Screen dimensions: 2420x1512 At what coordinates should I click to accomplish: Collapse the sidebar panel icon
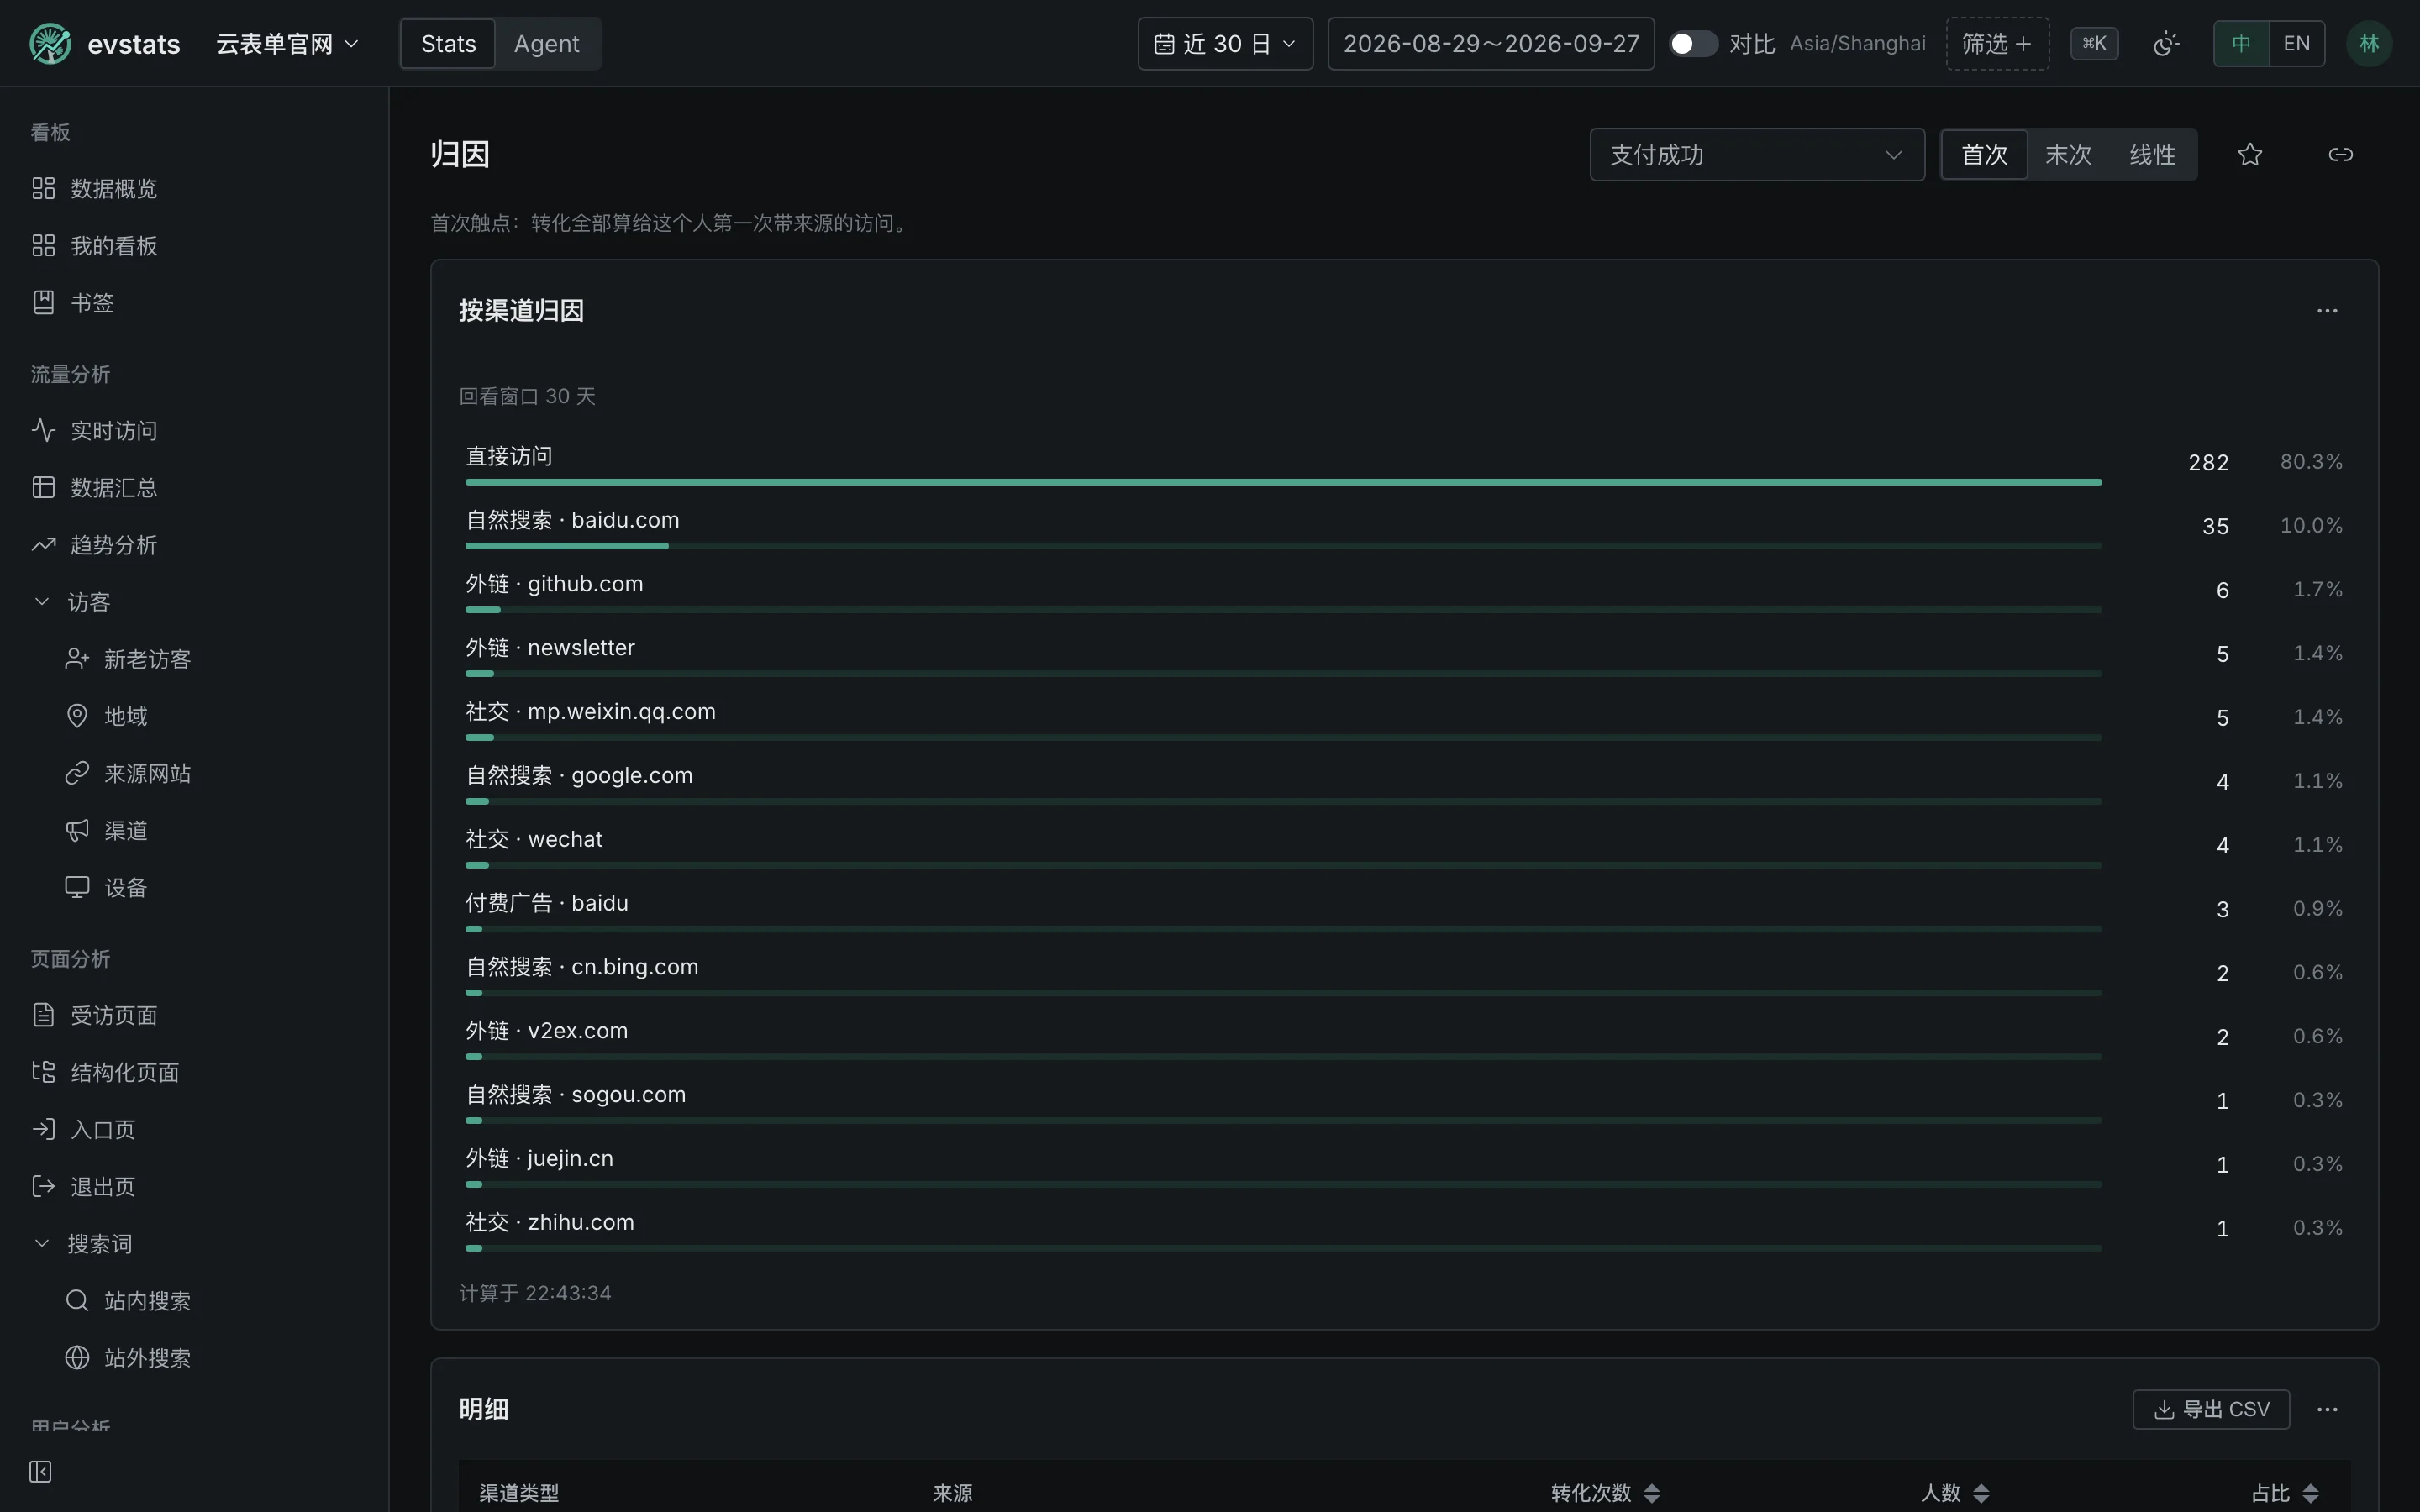click(40, 1471)
